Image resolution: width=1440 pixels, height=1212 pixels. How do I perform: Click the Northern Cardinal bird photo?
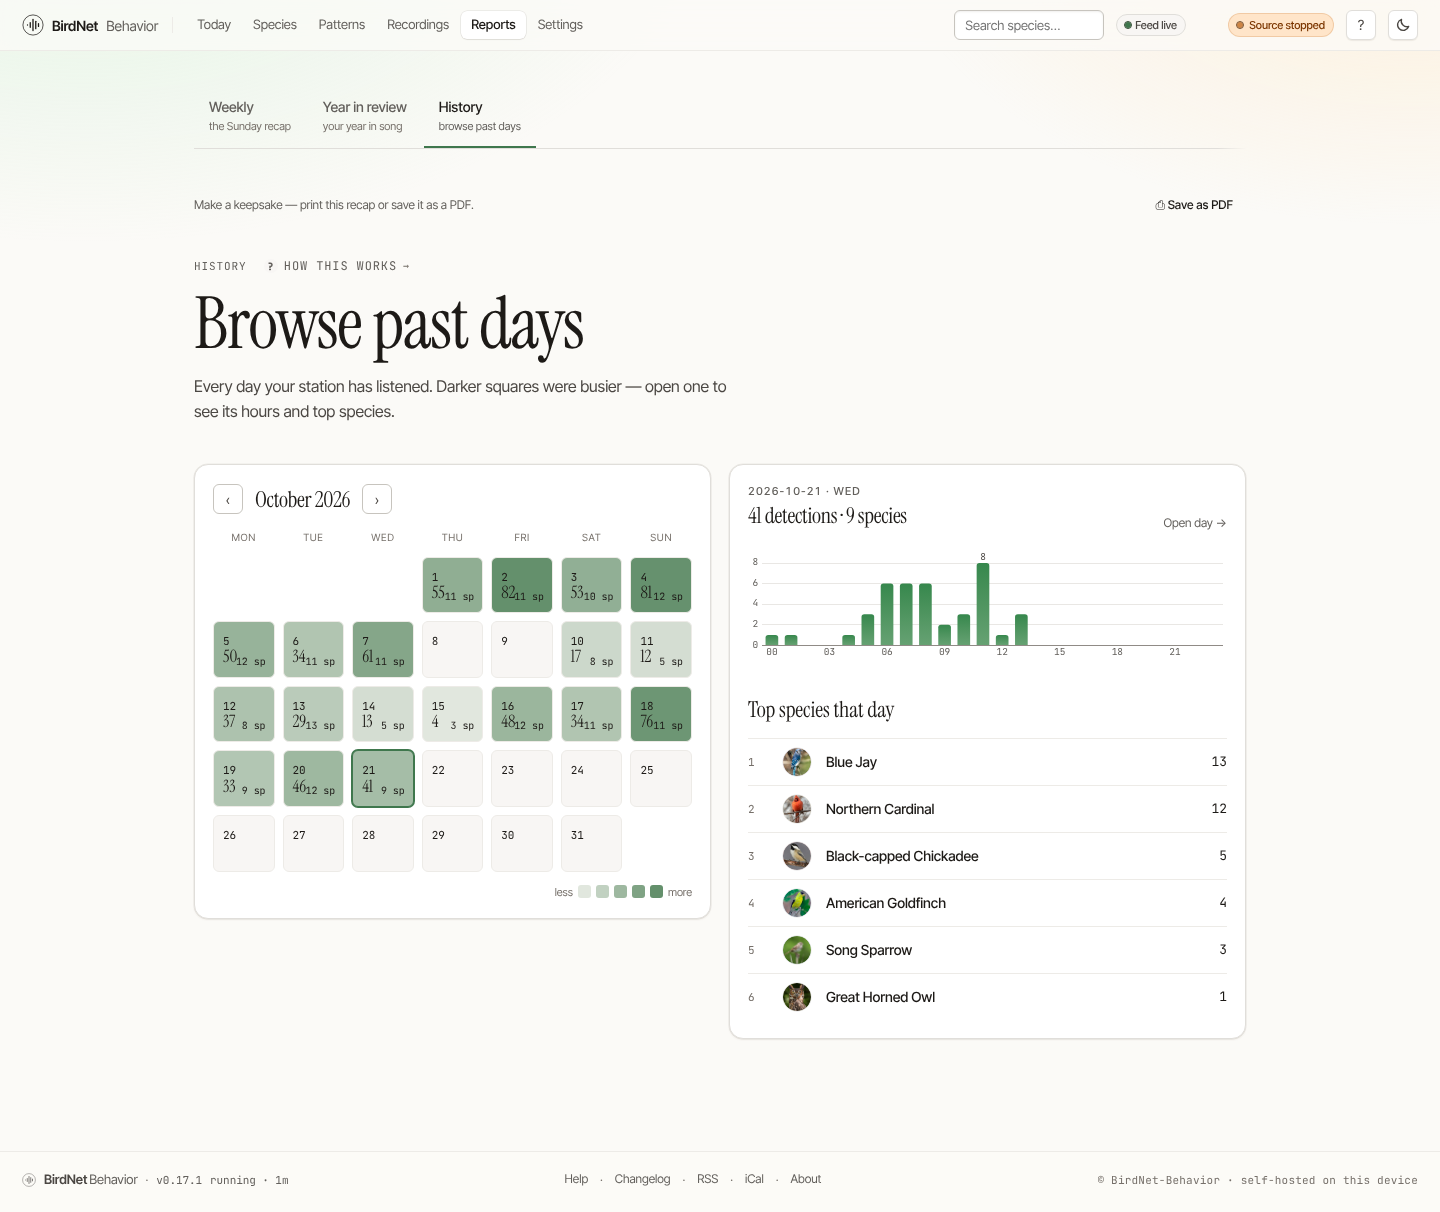(x=797, y=809)
